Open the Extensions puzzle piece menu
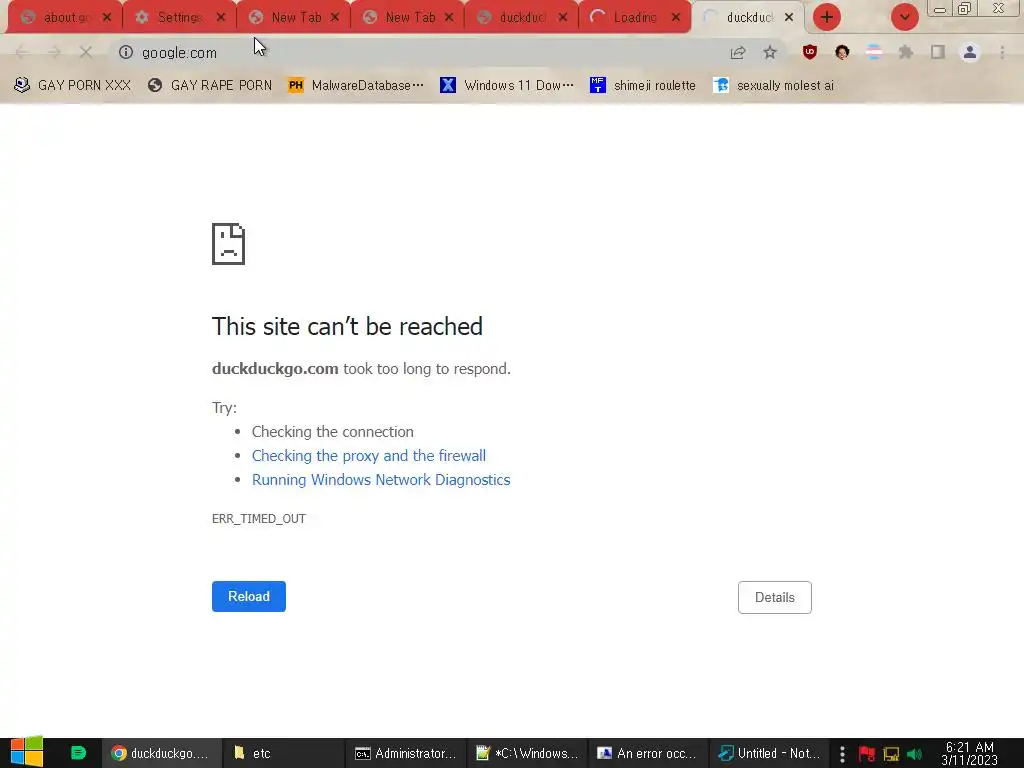 pyautogui.click(x=906, y=52)
